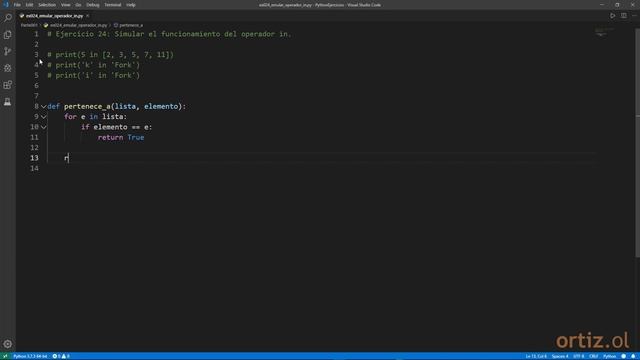Open the Extensions view

8,85
